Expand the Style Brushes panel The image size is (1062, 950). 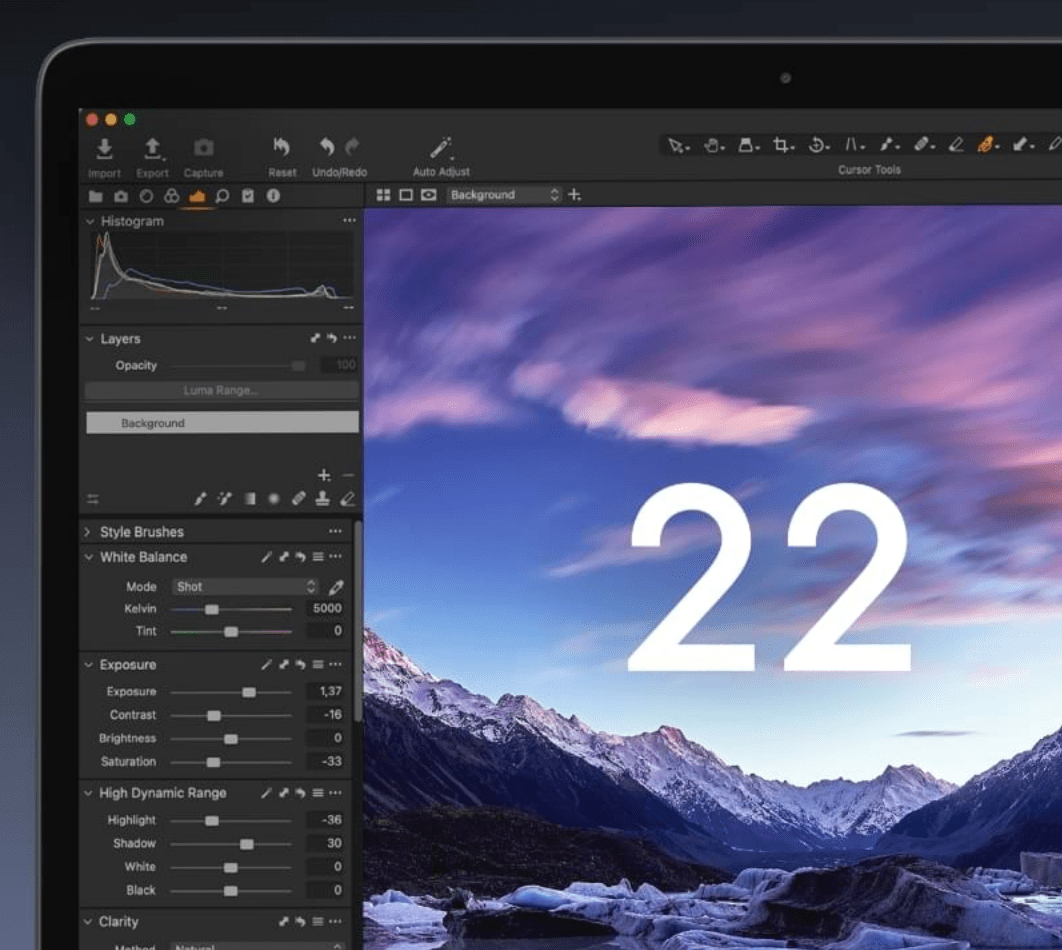pos(87,532)
